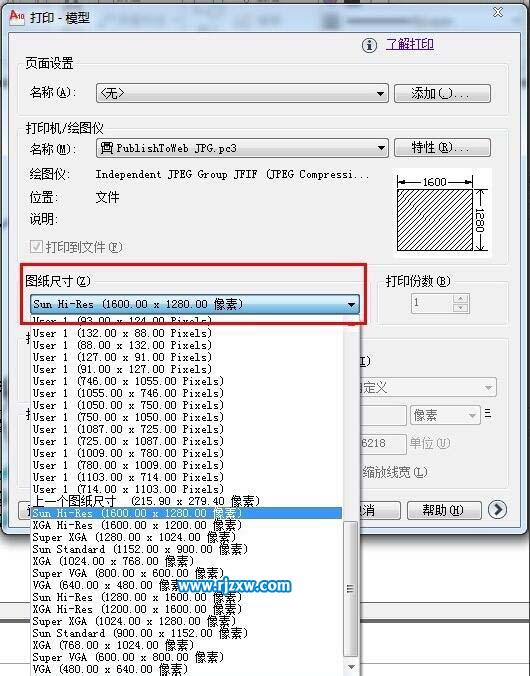Click the AutoCAD icon in title bar
Screen dimensions: 530x676
[16, 17]
